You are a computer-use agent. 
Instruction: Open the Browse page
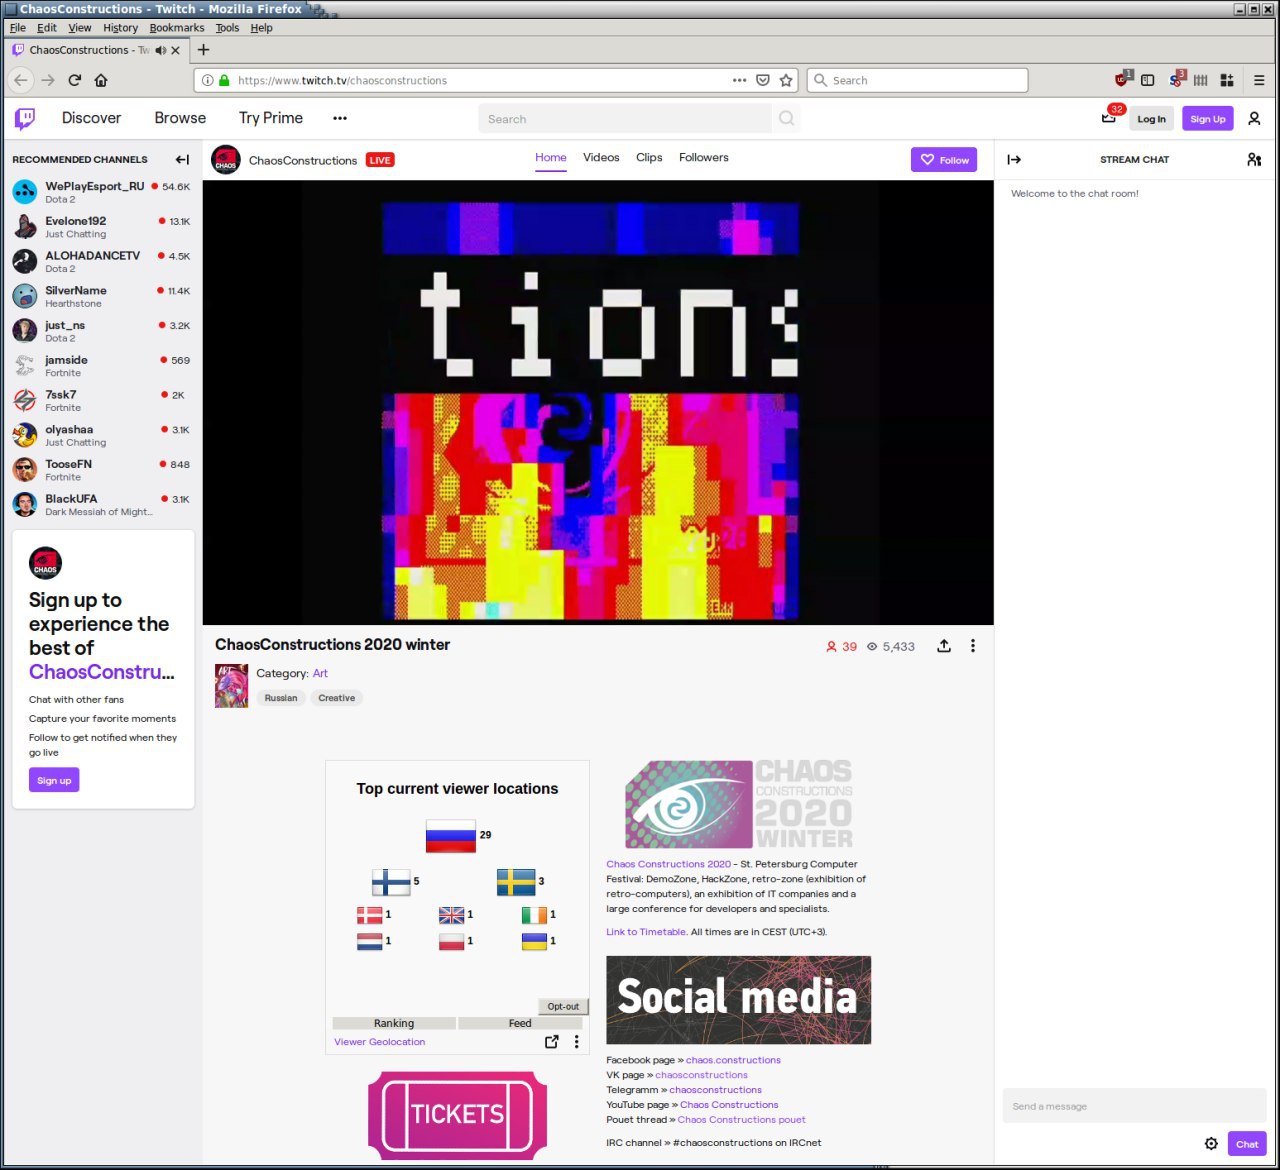(180, 118)
